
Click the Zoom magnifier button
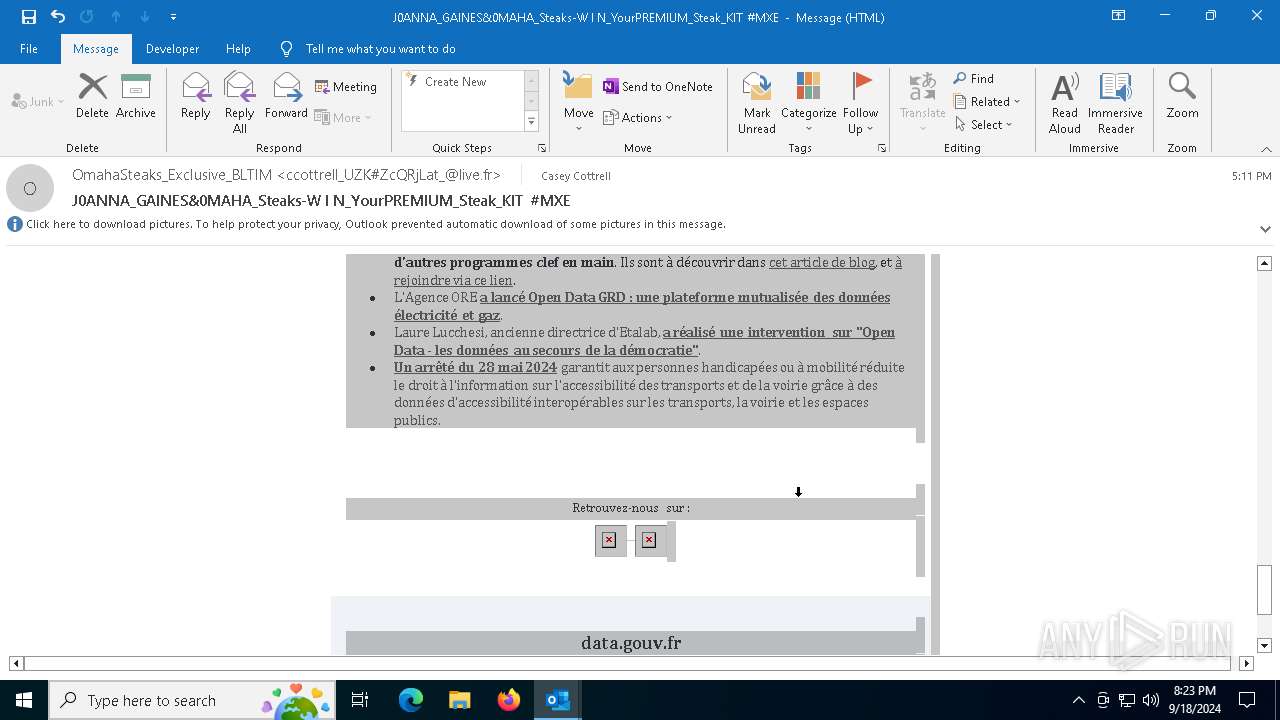[1182, 96]
